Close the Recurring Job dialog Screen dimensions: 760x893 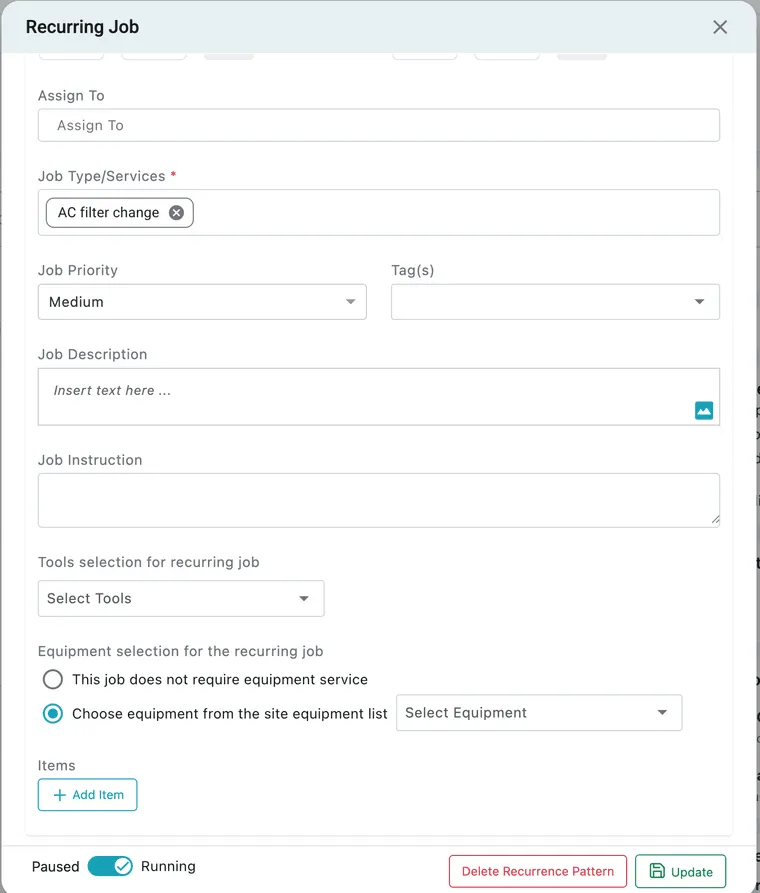(x=720, y=27)
